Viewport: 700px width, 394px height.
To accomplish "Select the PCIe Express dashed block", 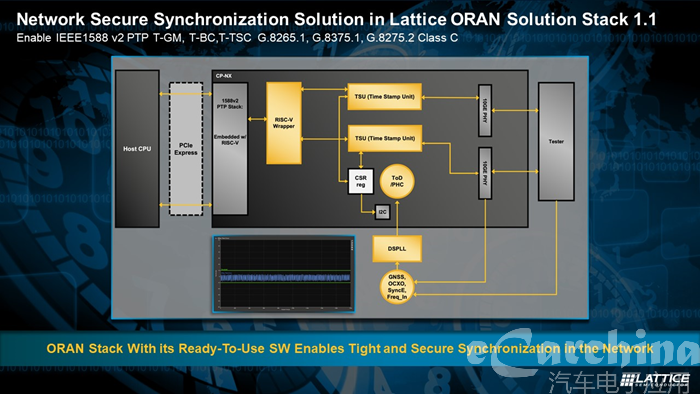I will (x=186, y=149).
